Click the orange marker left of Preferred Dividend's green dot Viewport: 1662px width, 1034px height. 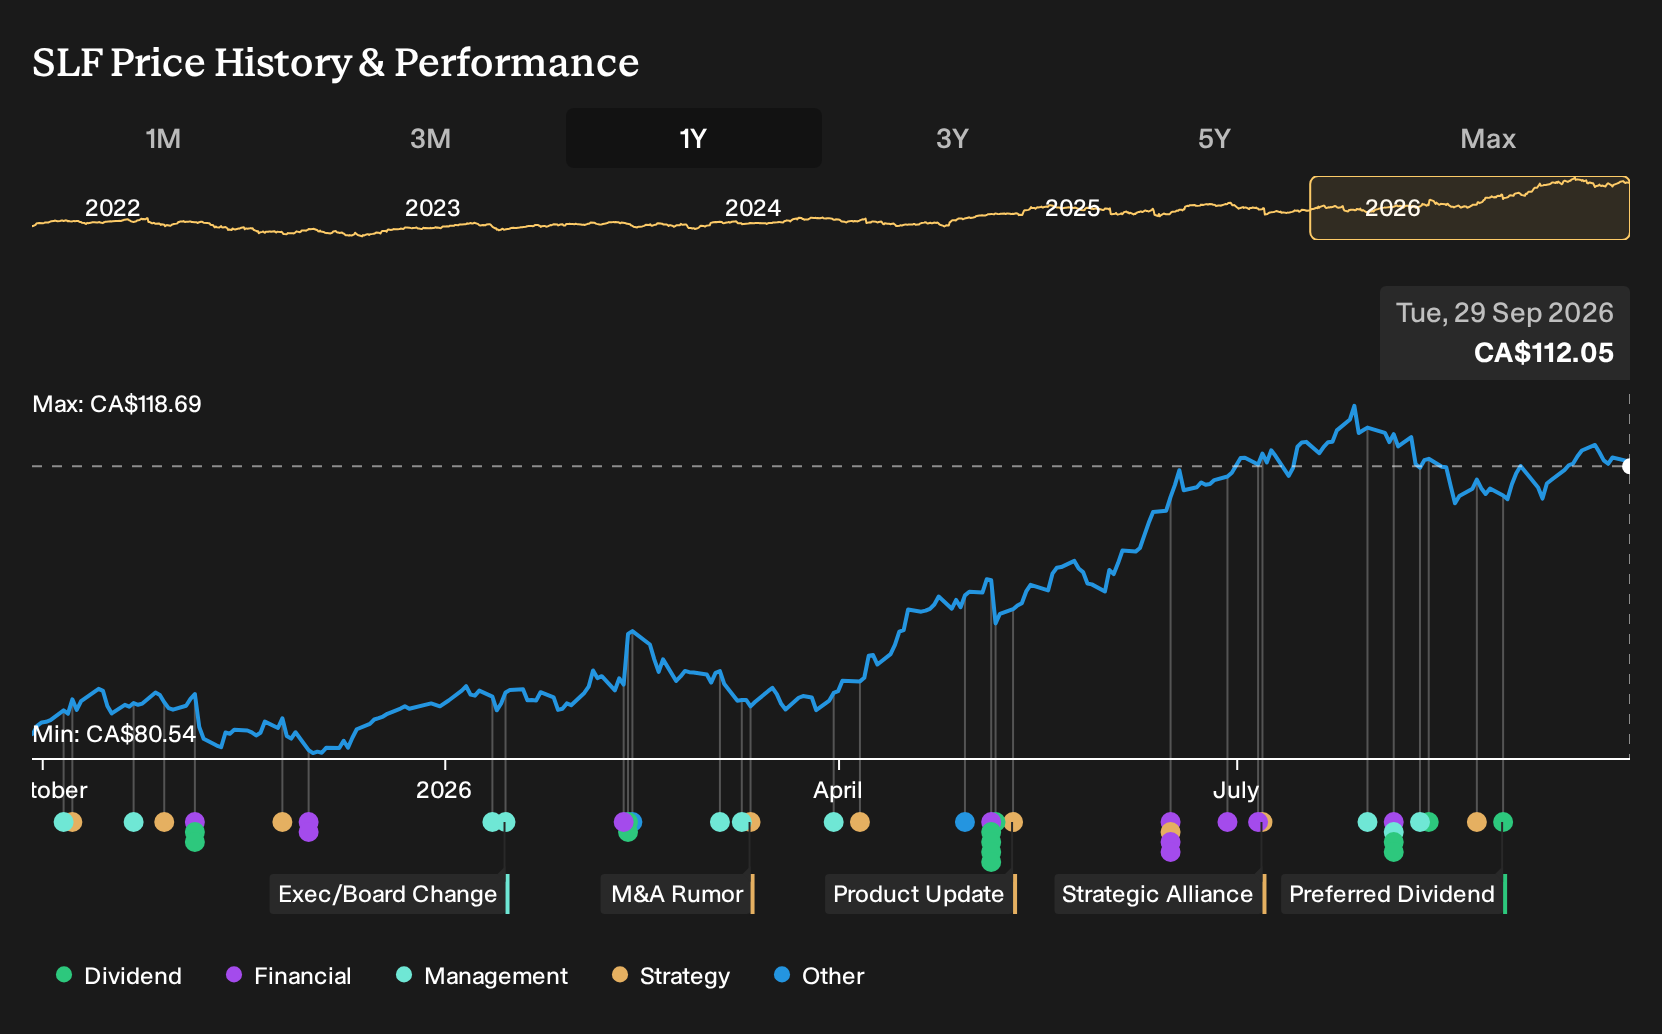click(x=1477, y=822)
